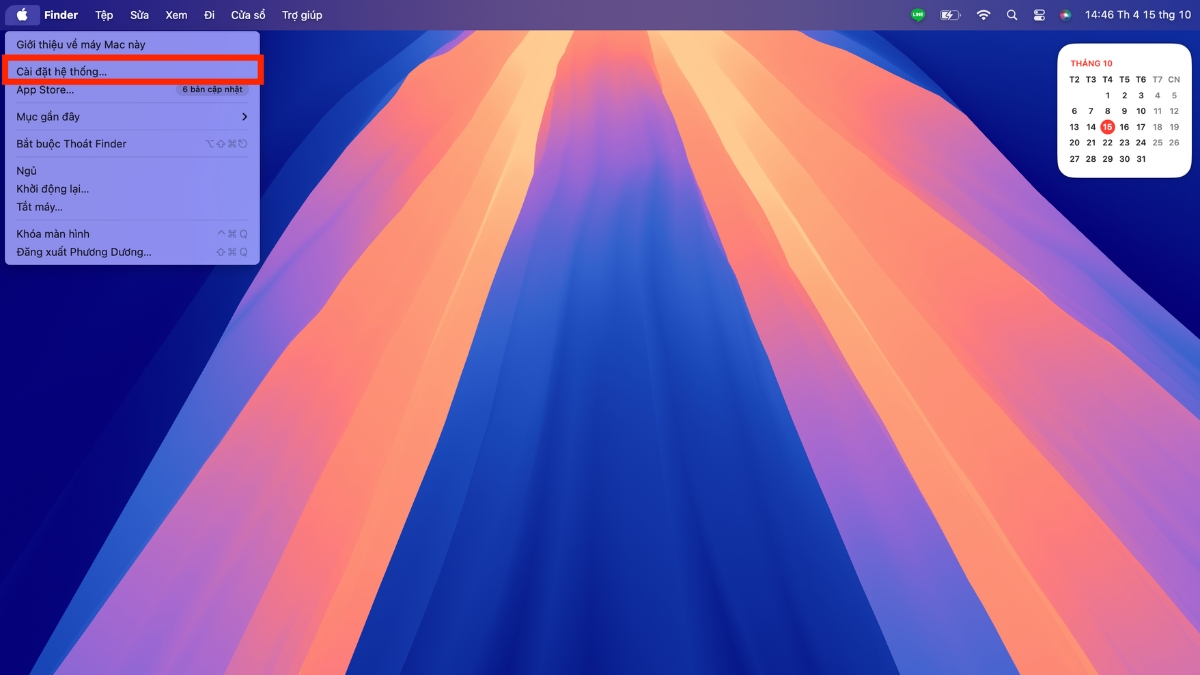Open 'App Store...' from Apple menu

pos(45,90)
